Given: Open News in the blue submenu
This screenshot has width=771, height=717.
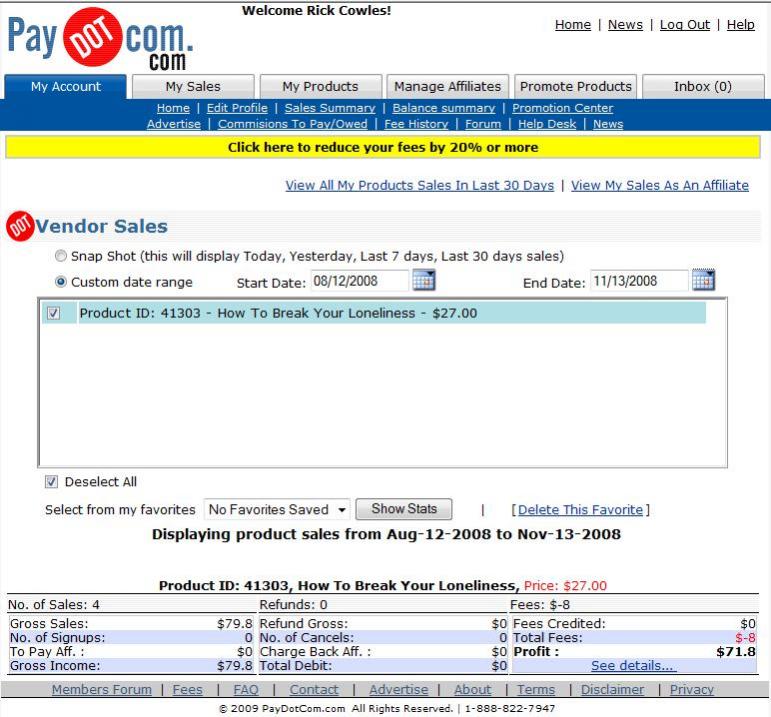Looking at the screenshot, I should click(608, 124).
